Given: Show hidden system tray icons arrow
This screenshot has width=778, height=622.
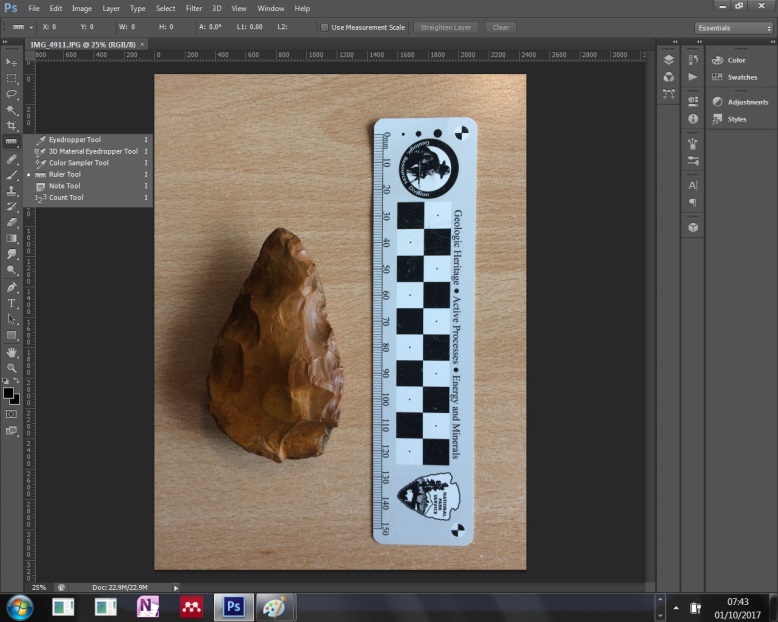Looking at the screenshot, I should [x=676, y=608].
